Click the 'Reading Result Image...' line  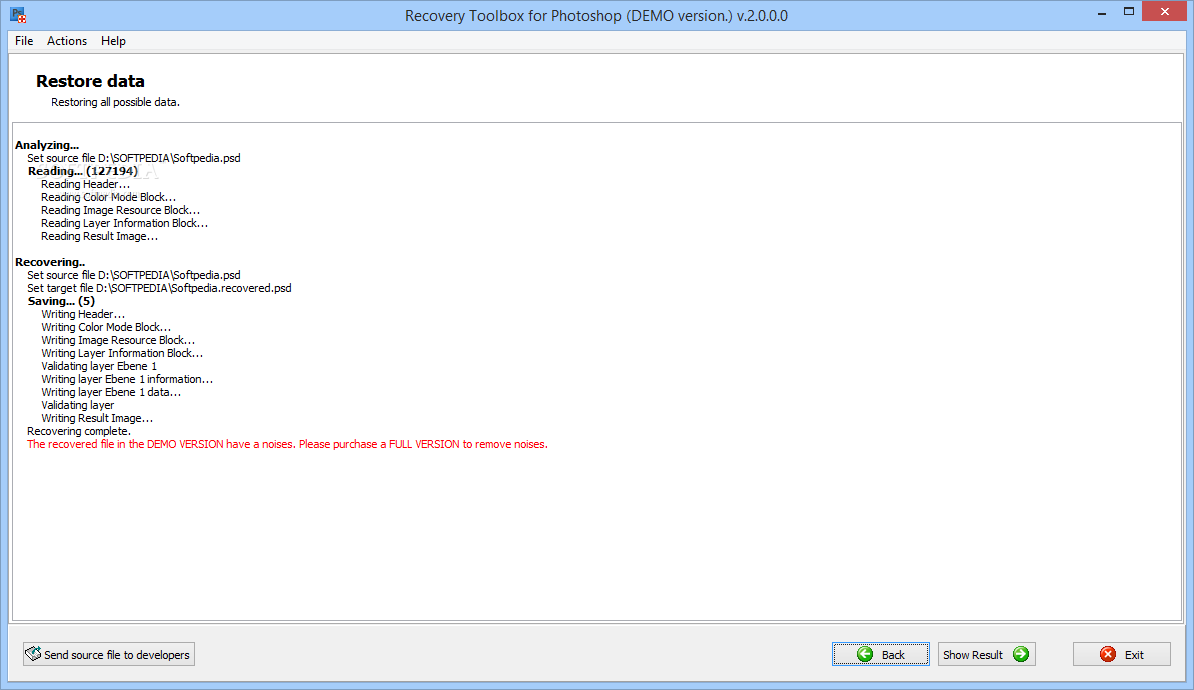pos(100,236)
